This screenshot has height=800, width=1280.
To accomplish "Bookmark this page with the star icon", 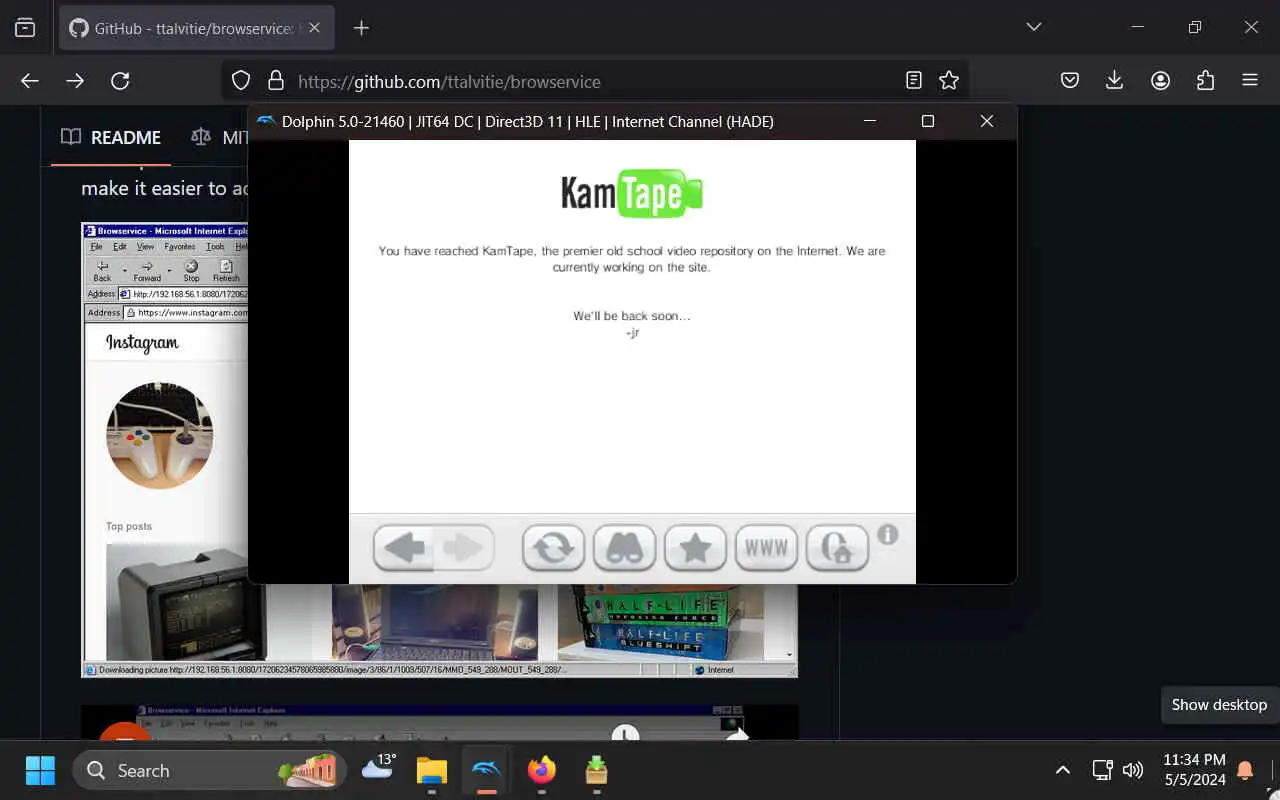I will (949, 81).
